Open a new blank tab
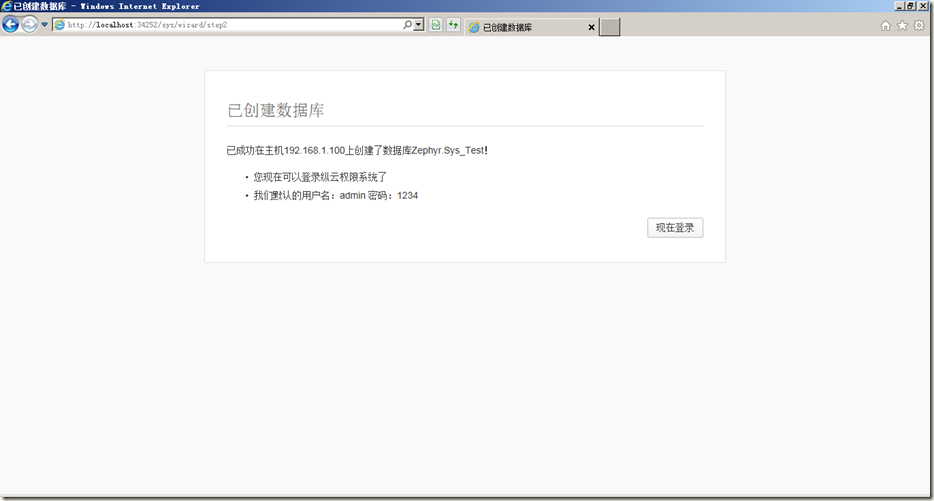 click(x=610, y=28)
